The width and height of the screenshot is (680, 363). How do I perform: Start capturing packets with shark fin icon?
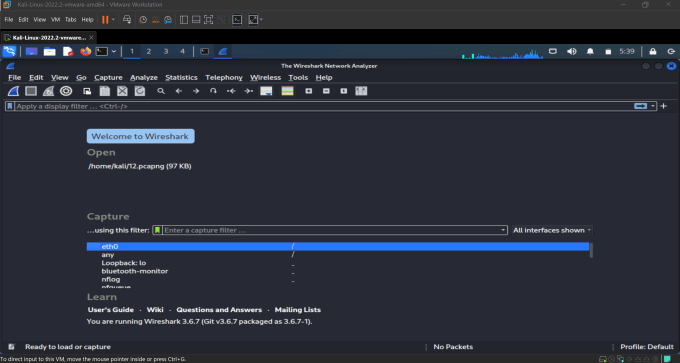tap(13, 91)
